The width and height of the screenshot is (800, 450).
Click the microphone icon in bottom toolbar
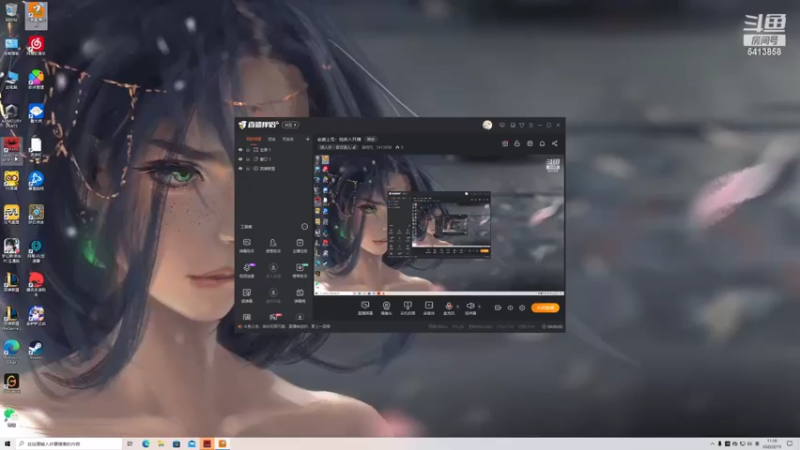click(448, 308)
